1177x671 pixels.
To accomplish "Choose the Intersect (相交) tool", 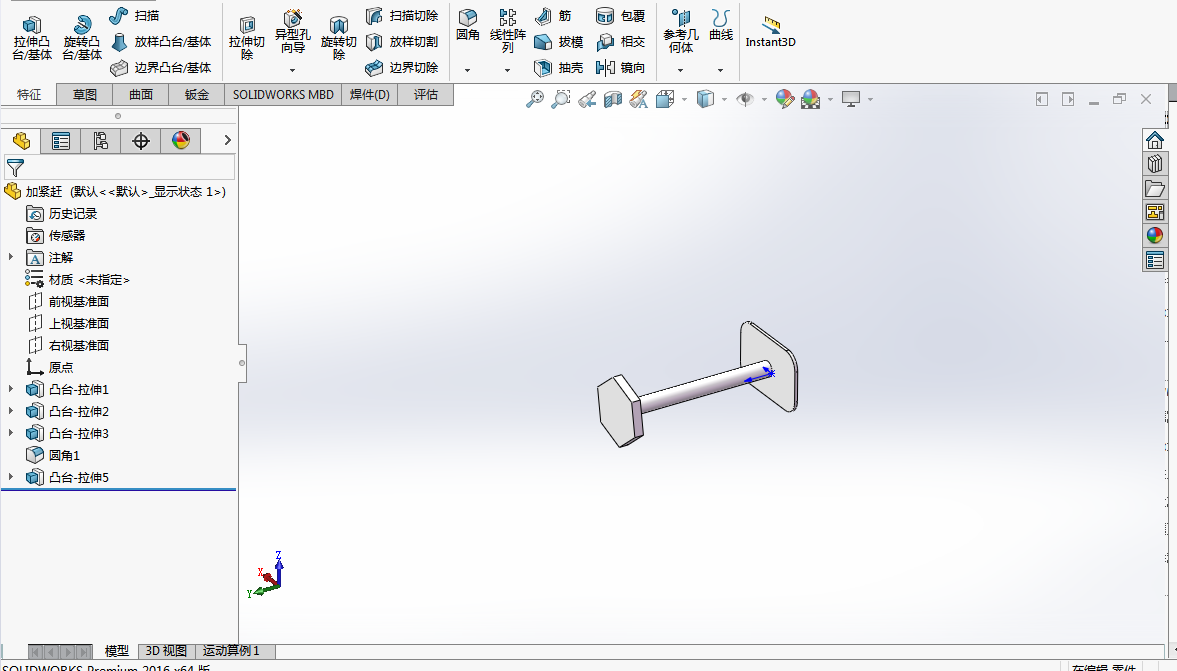I will pyautogui.click(x=620, y=42).
